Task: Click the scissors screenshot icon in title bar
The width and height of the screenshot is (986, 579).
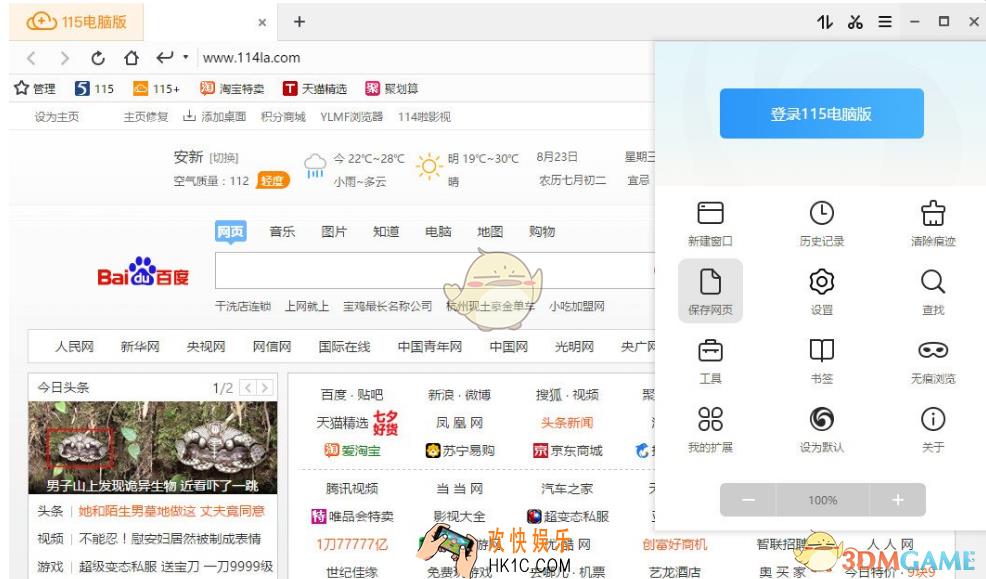Action: pyautogui.click(x=855, y=22)
